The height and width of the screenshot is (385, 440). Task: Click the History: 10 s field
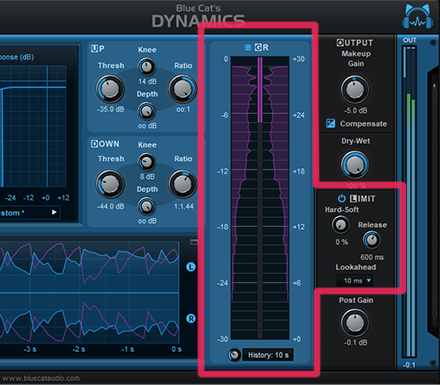[268, 355]
